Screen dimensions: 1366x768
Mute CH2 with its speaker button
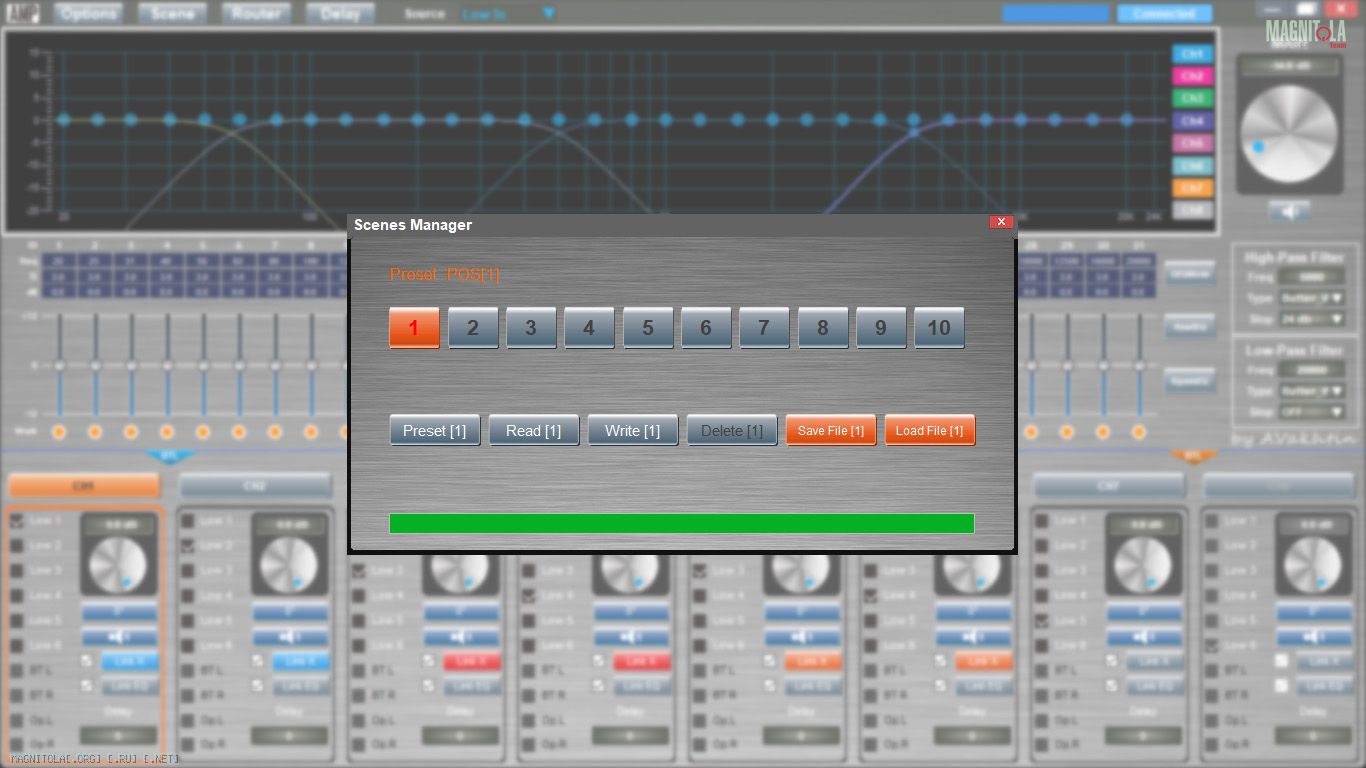click(290, 637)
